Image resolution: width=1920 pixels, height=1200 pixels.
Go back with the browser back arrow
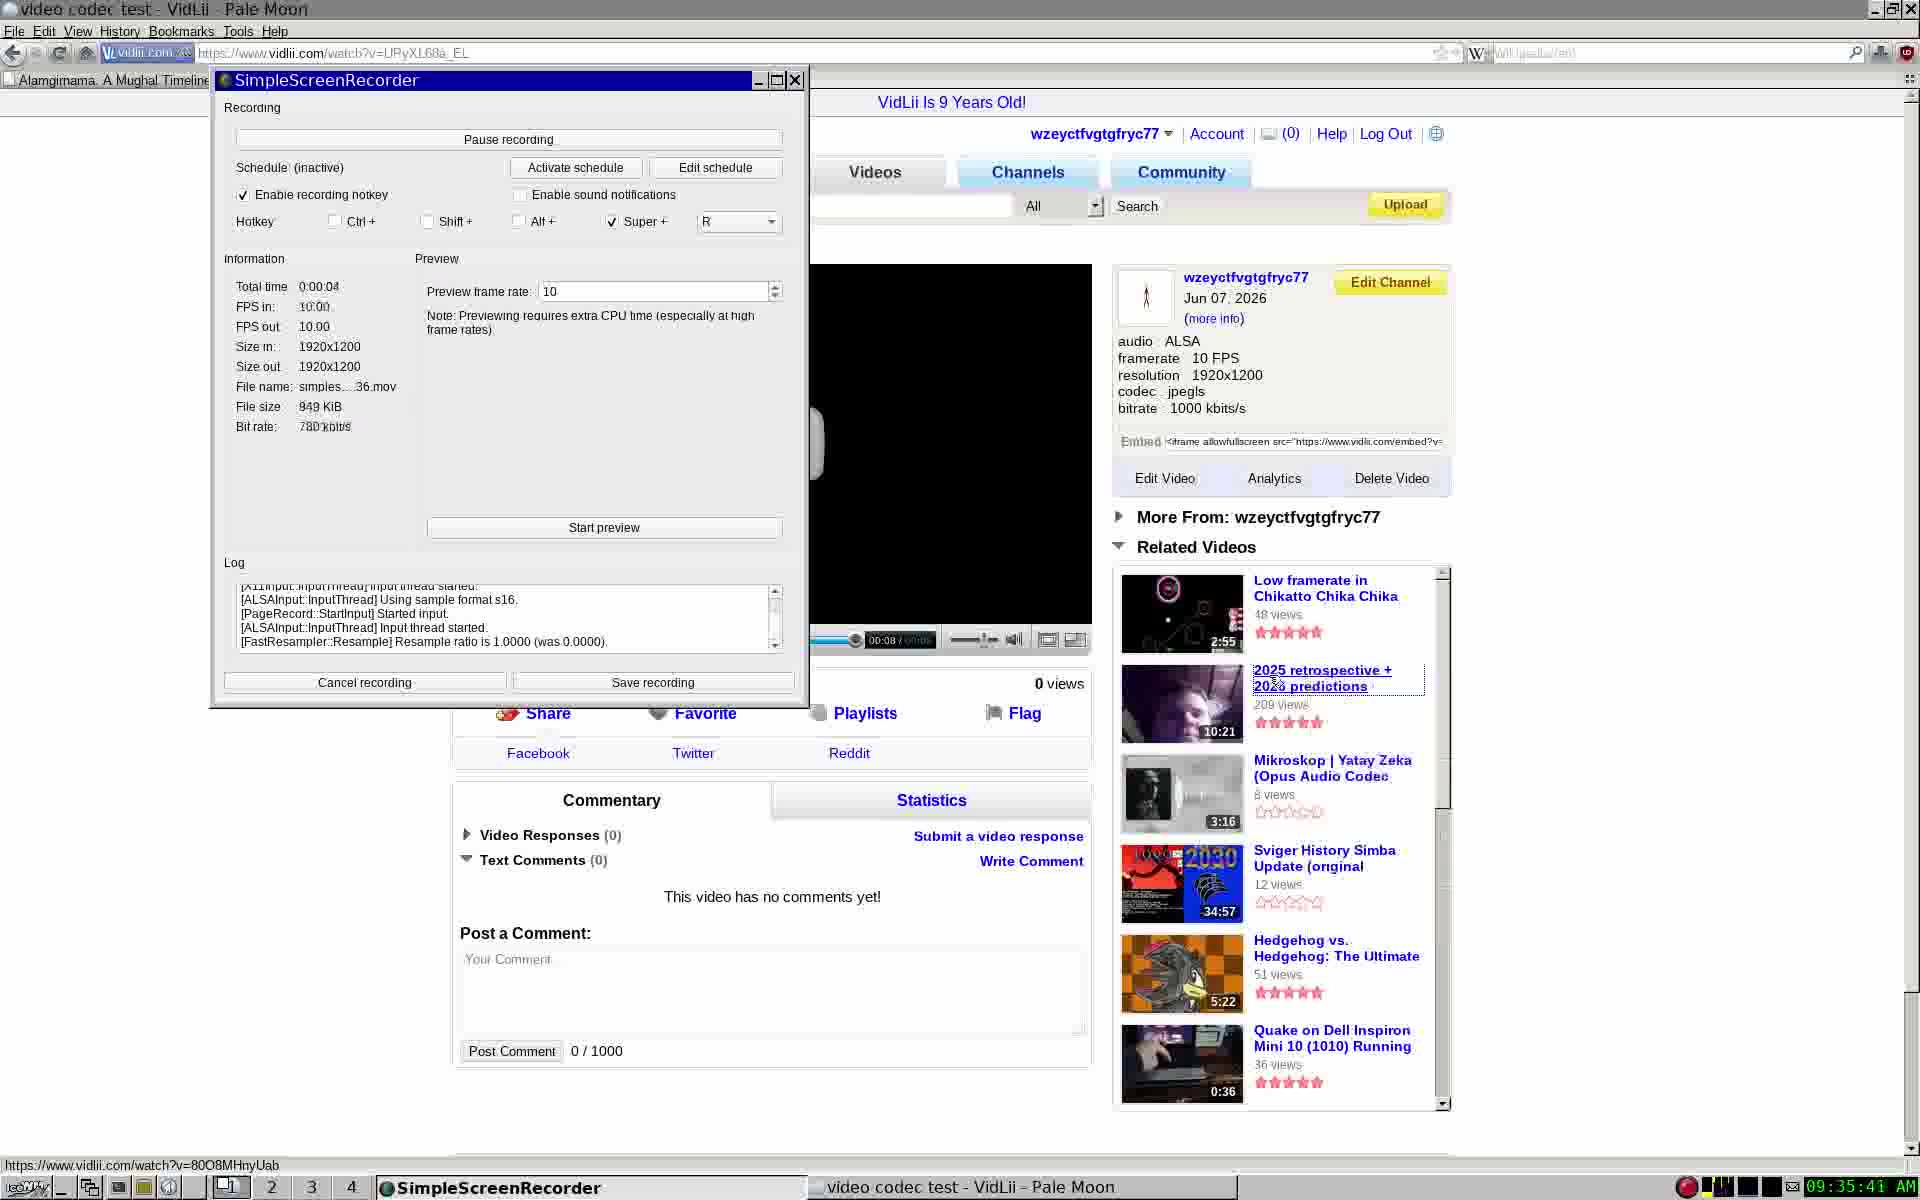coord(12,53)
